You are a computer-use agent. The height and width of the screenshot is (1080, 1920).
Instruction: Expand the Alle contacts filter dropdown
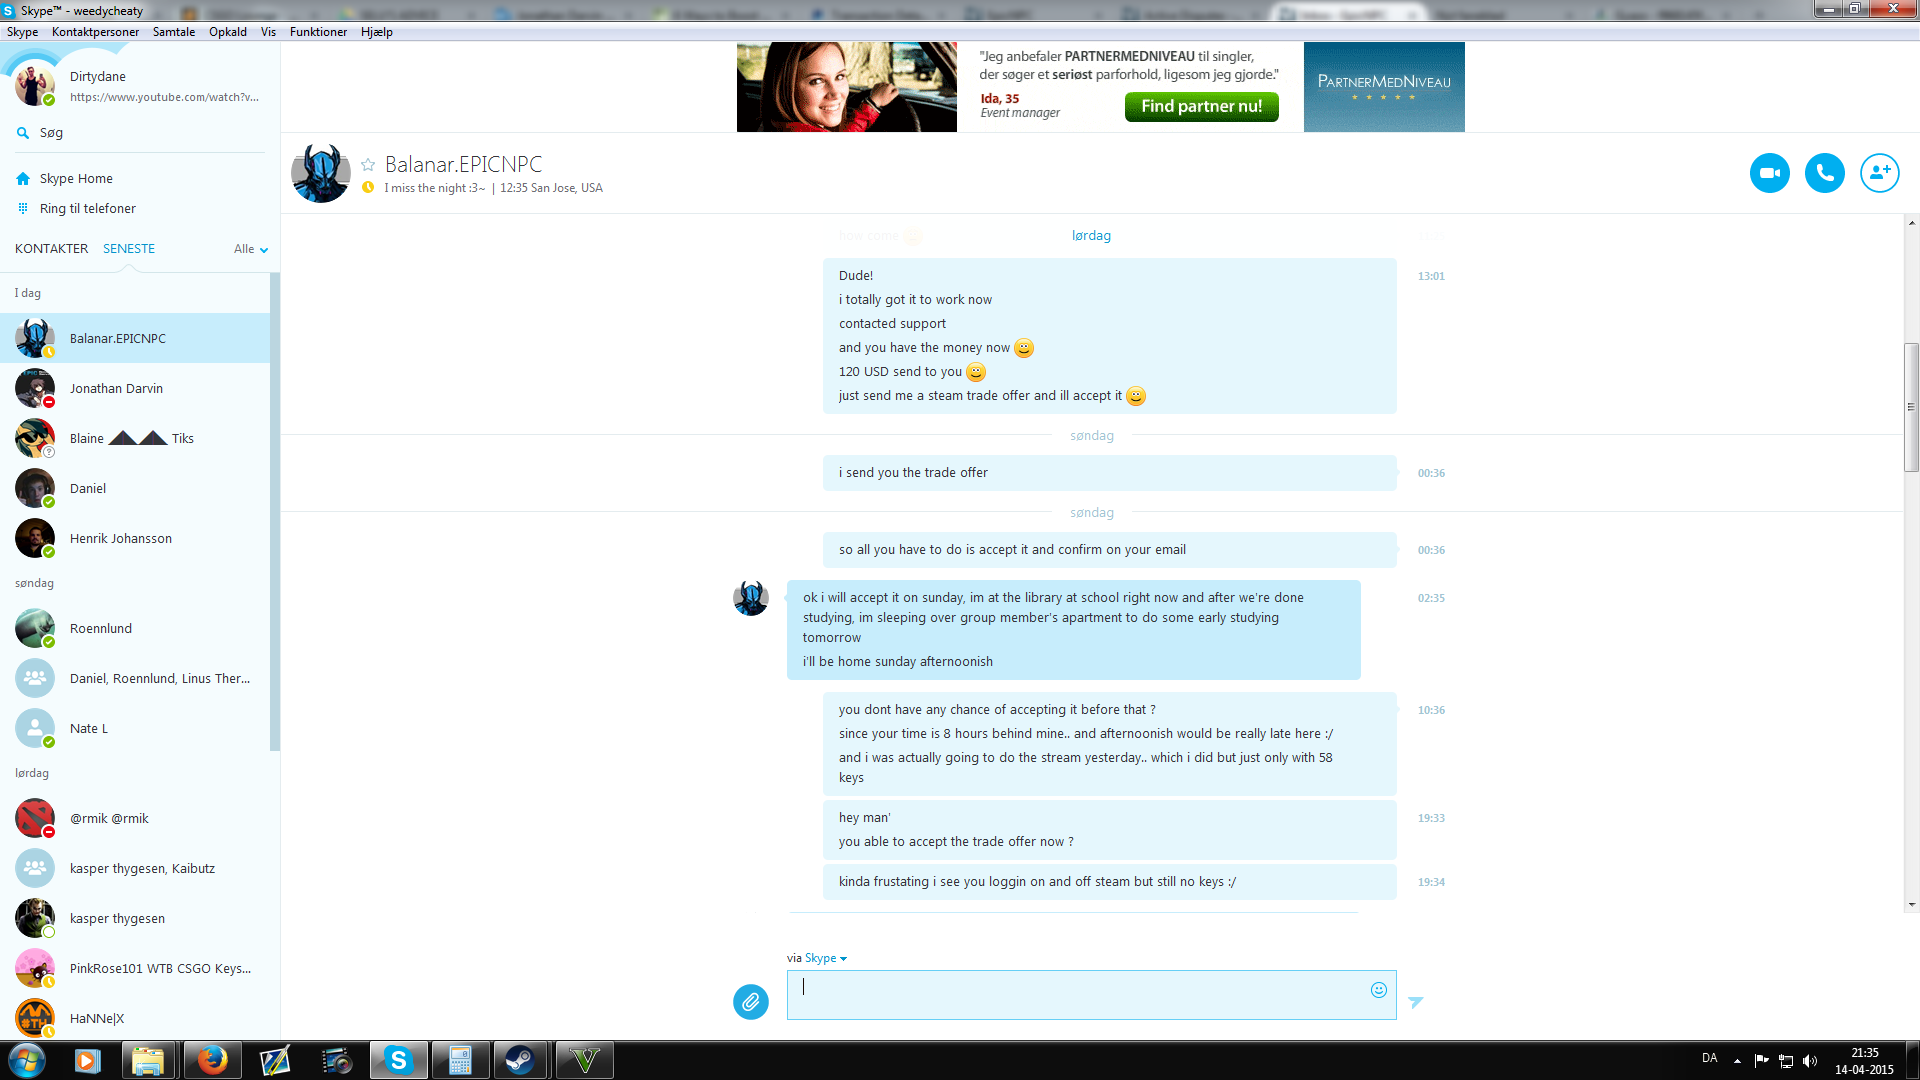[251, 249]
